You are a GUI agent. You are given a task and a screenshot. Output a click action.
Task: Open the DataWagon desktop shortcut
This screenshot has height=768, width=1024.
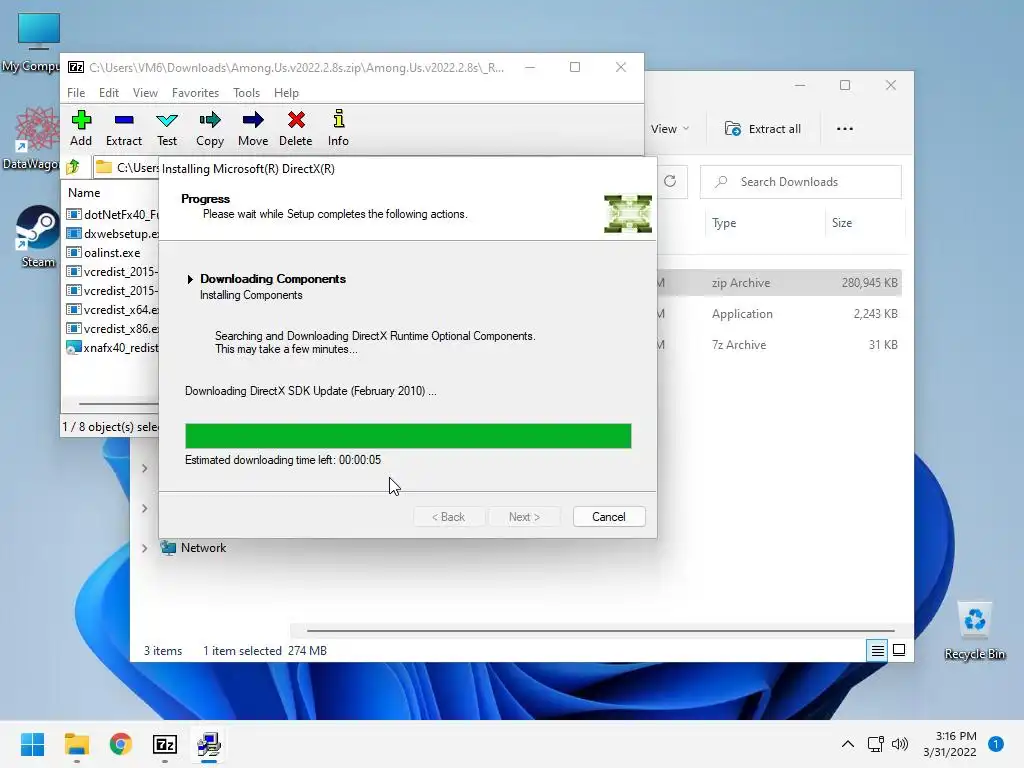tap(36, 138)
